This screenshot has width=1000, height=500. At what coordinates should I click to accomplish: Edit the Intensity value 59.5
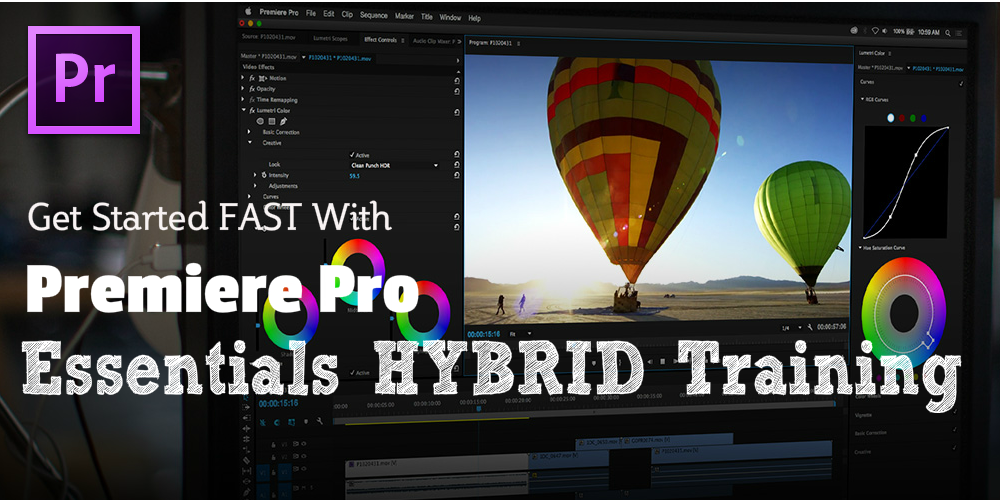(355, 176)
